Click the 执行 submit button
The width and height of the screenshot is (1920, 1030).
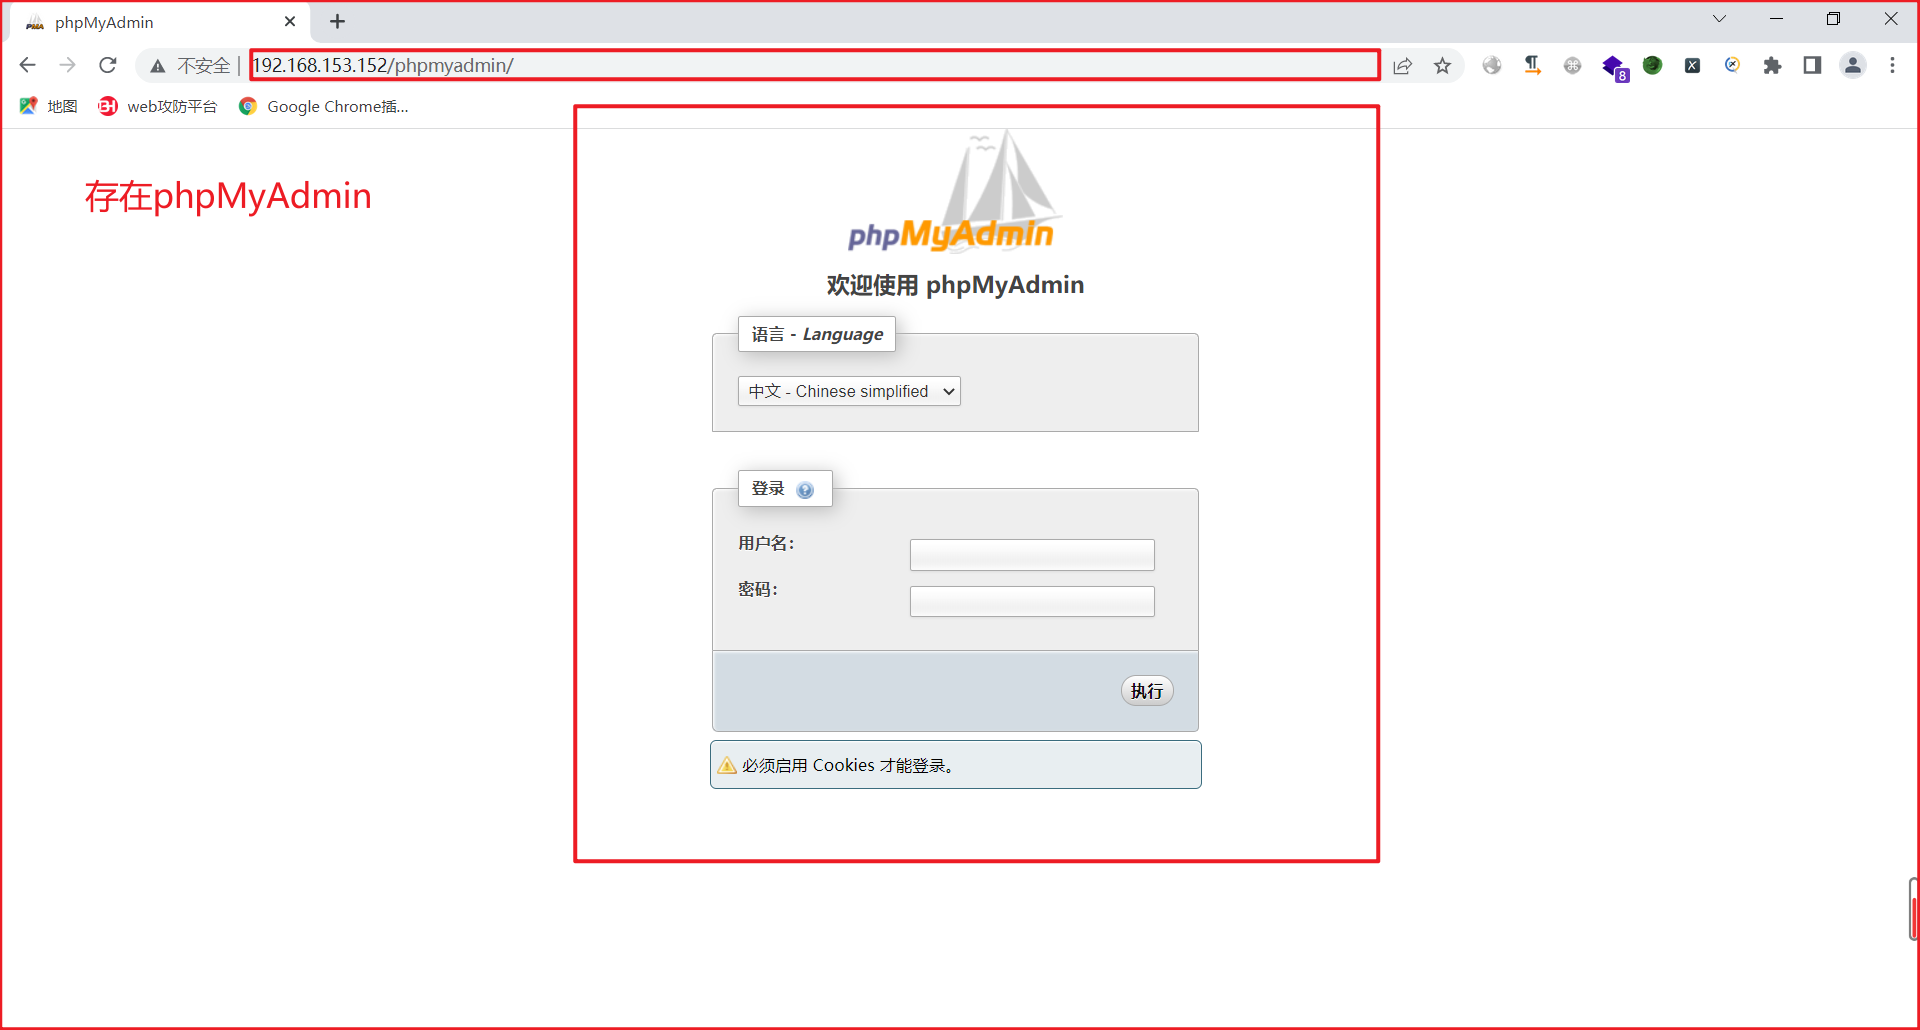point(1147,691)
